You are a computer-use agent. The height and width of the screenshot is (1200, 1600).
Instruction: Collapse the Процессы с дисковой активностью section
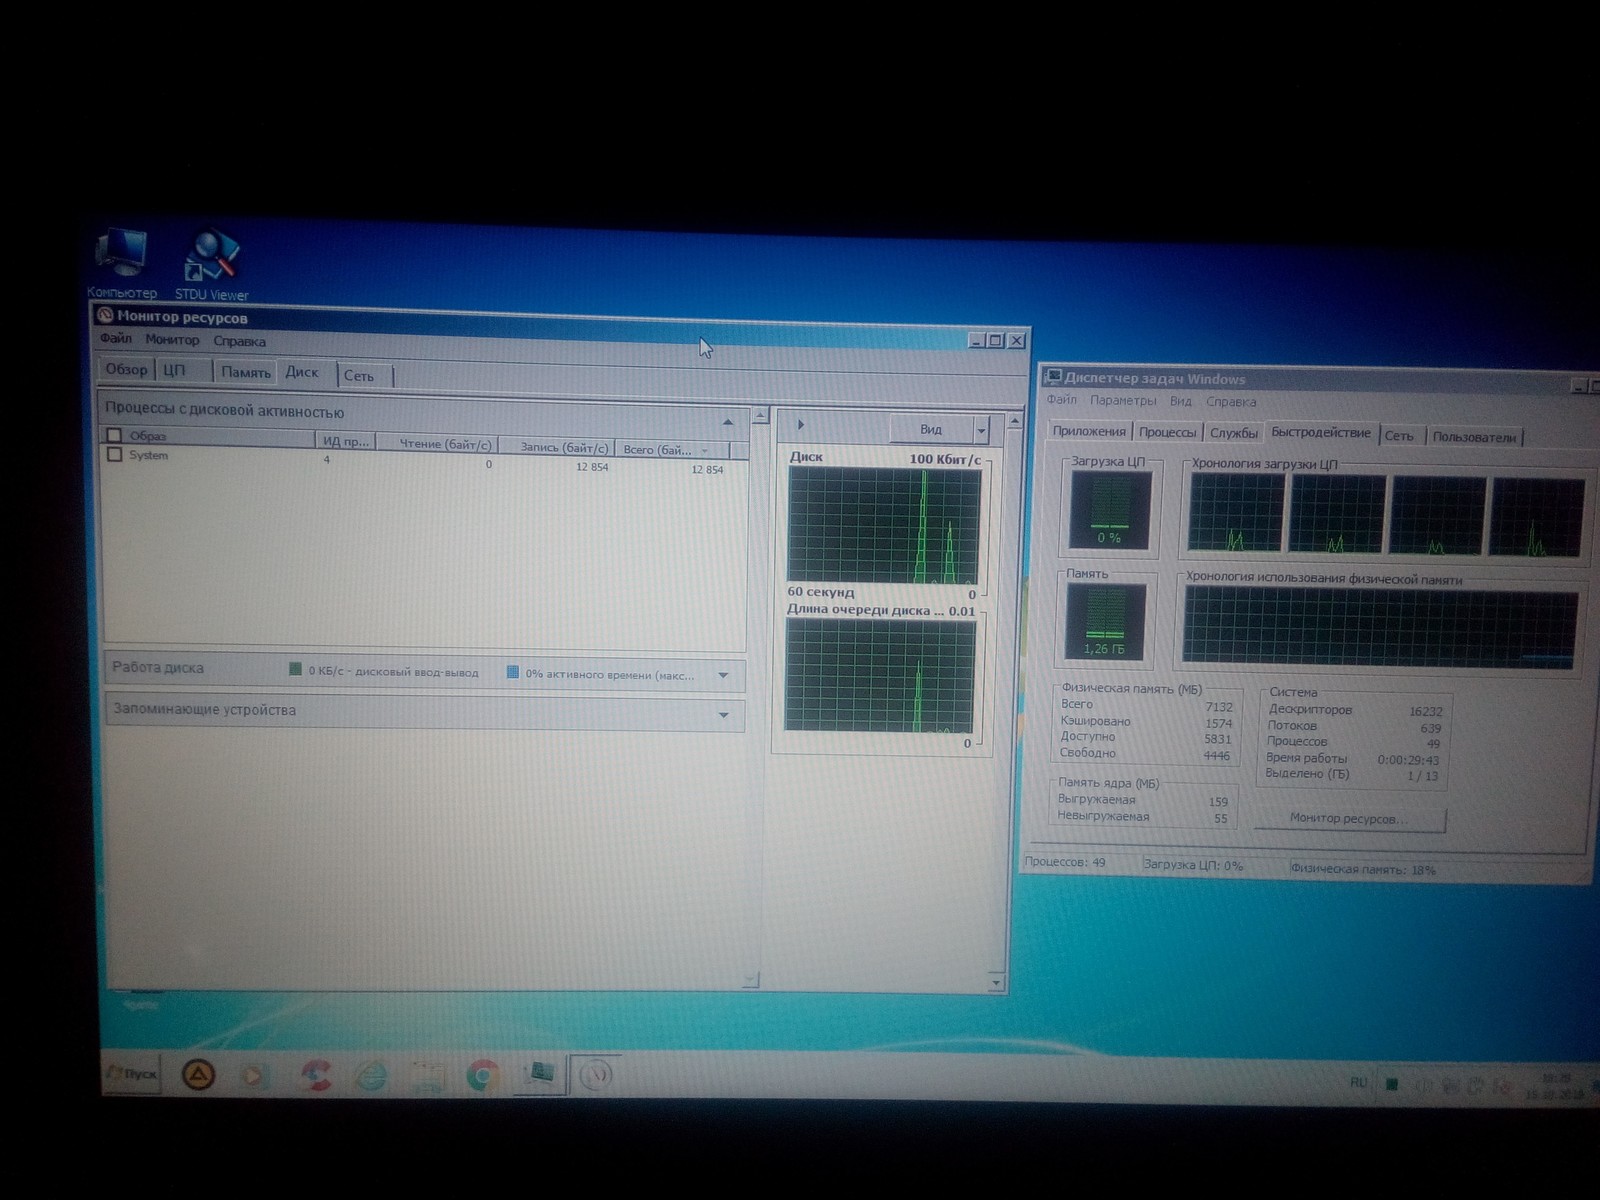727,422
